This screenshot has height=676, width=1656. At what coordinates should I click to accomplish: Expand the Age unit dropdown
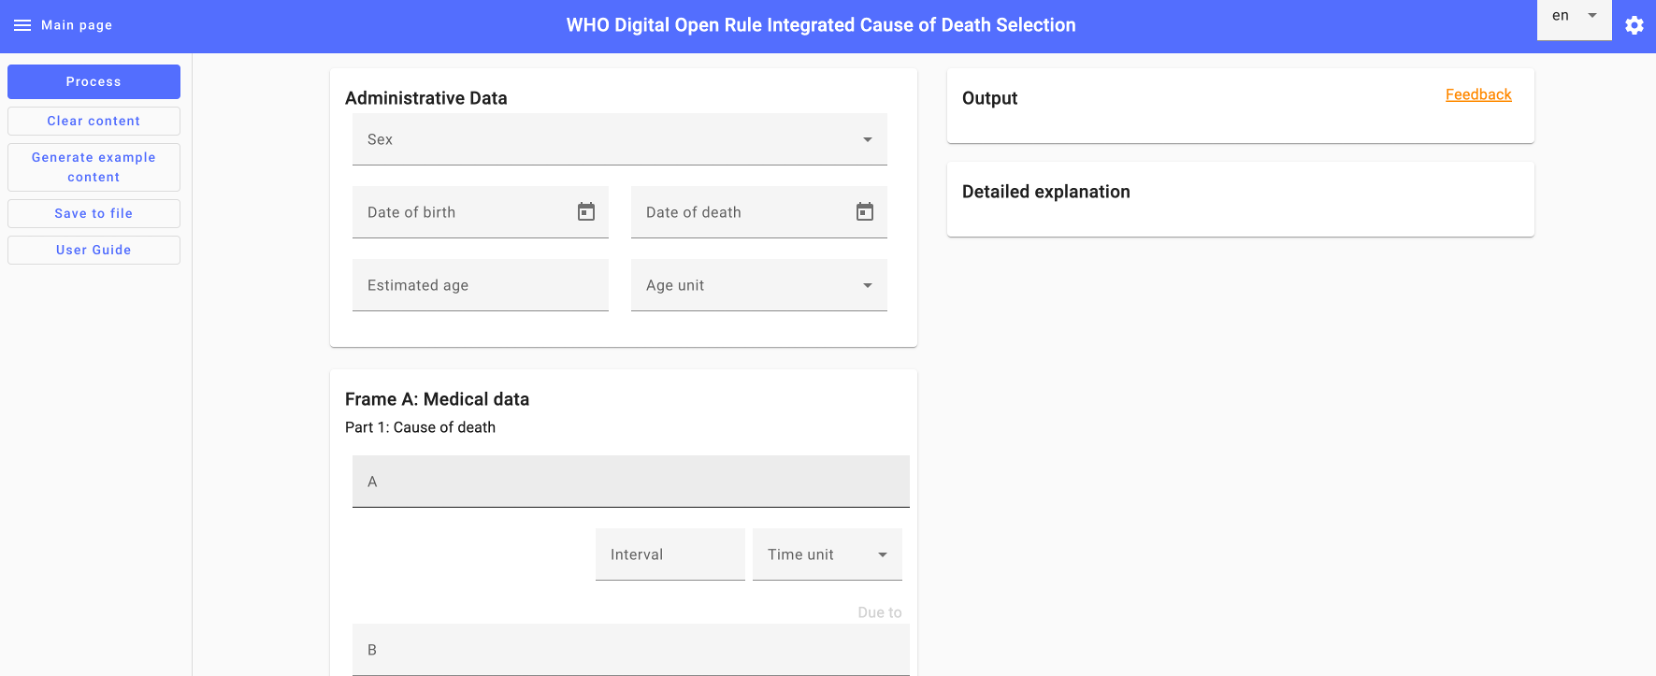click(x=759, y=285)
